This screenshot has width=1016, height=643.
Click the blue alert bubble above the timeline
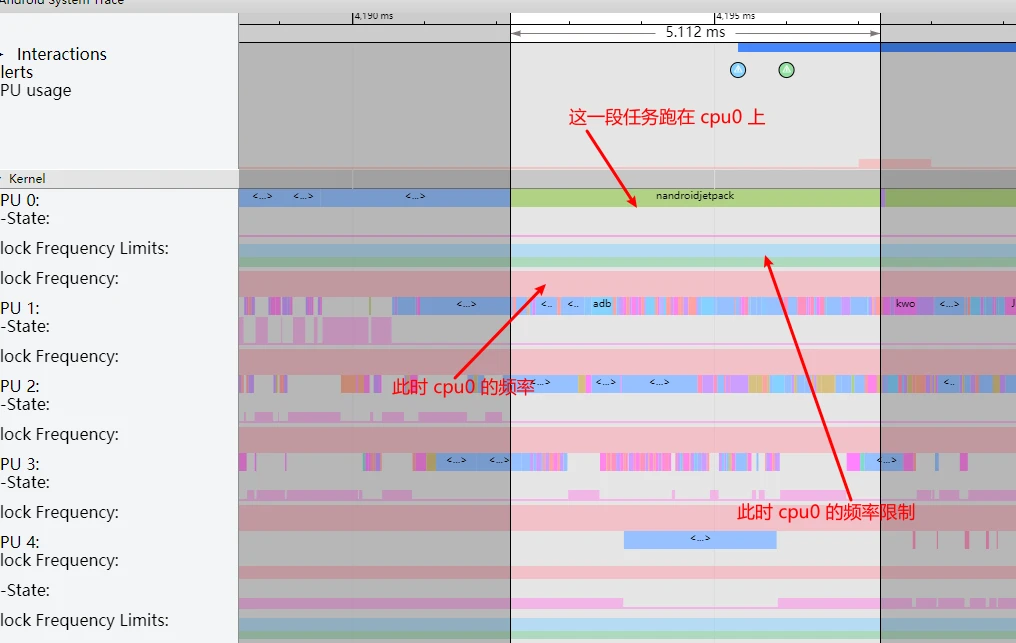[737, 70]
